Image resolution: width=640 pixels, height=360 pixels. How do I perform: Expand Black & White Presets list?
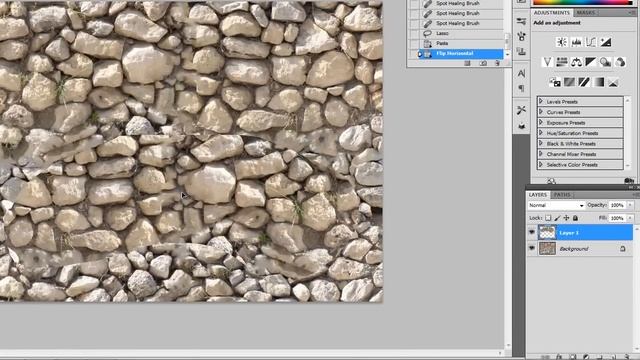(x=541, y=144)
